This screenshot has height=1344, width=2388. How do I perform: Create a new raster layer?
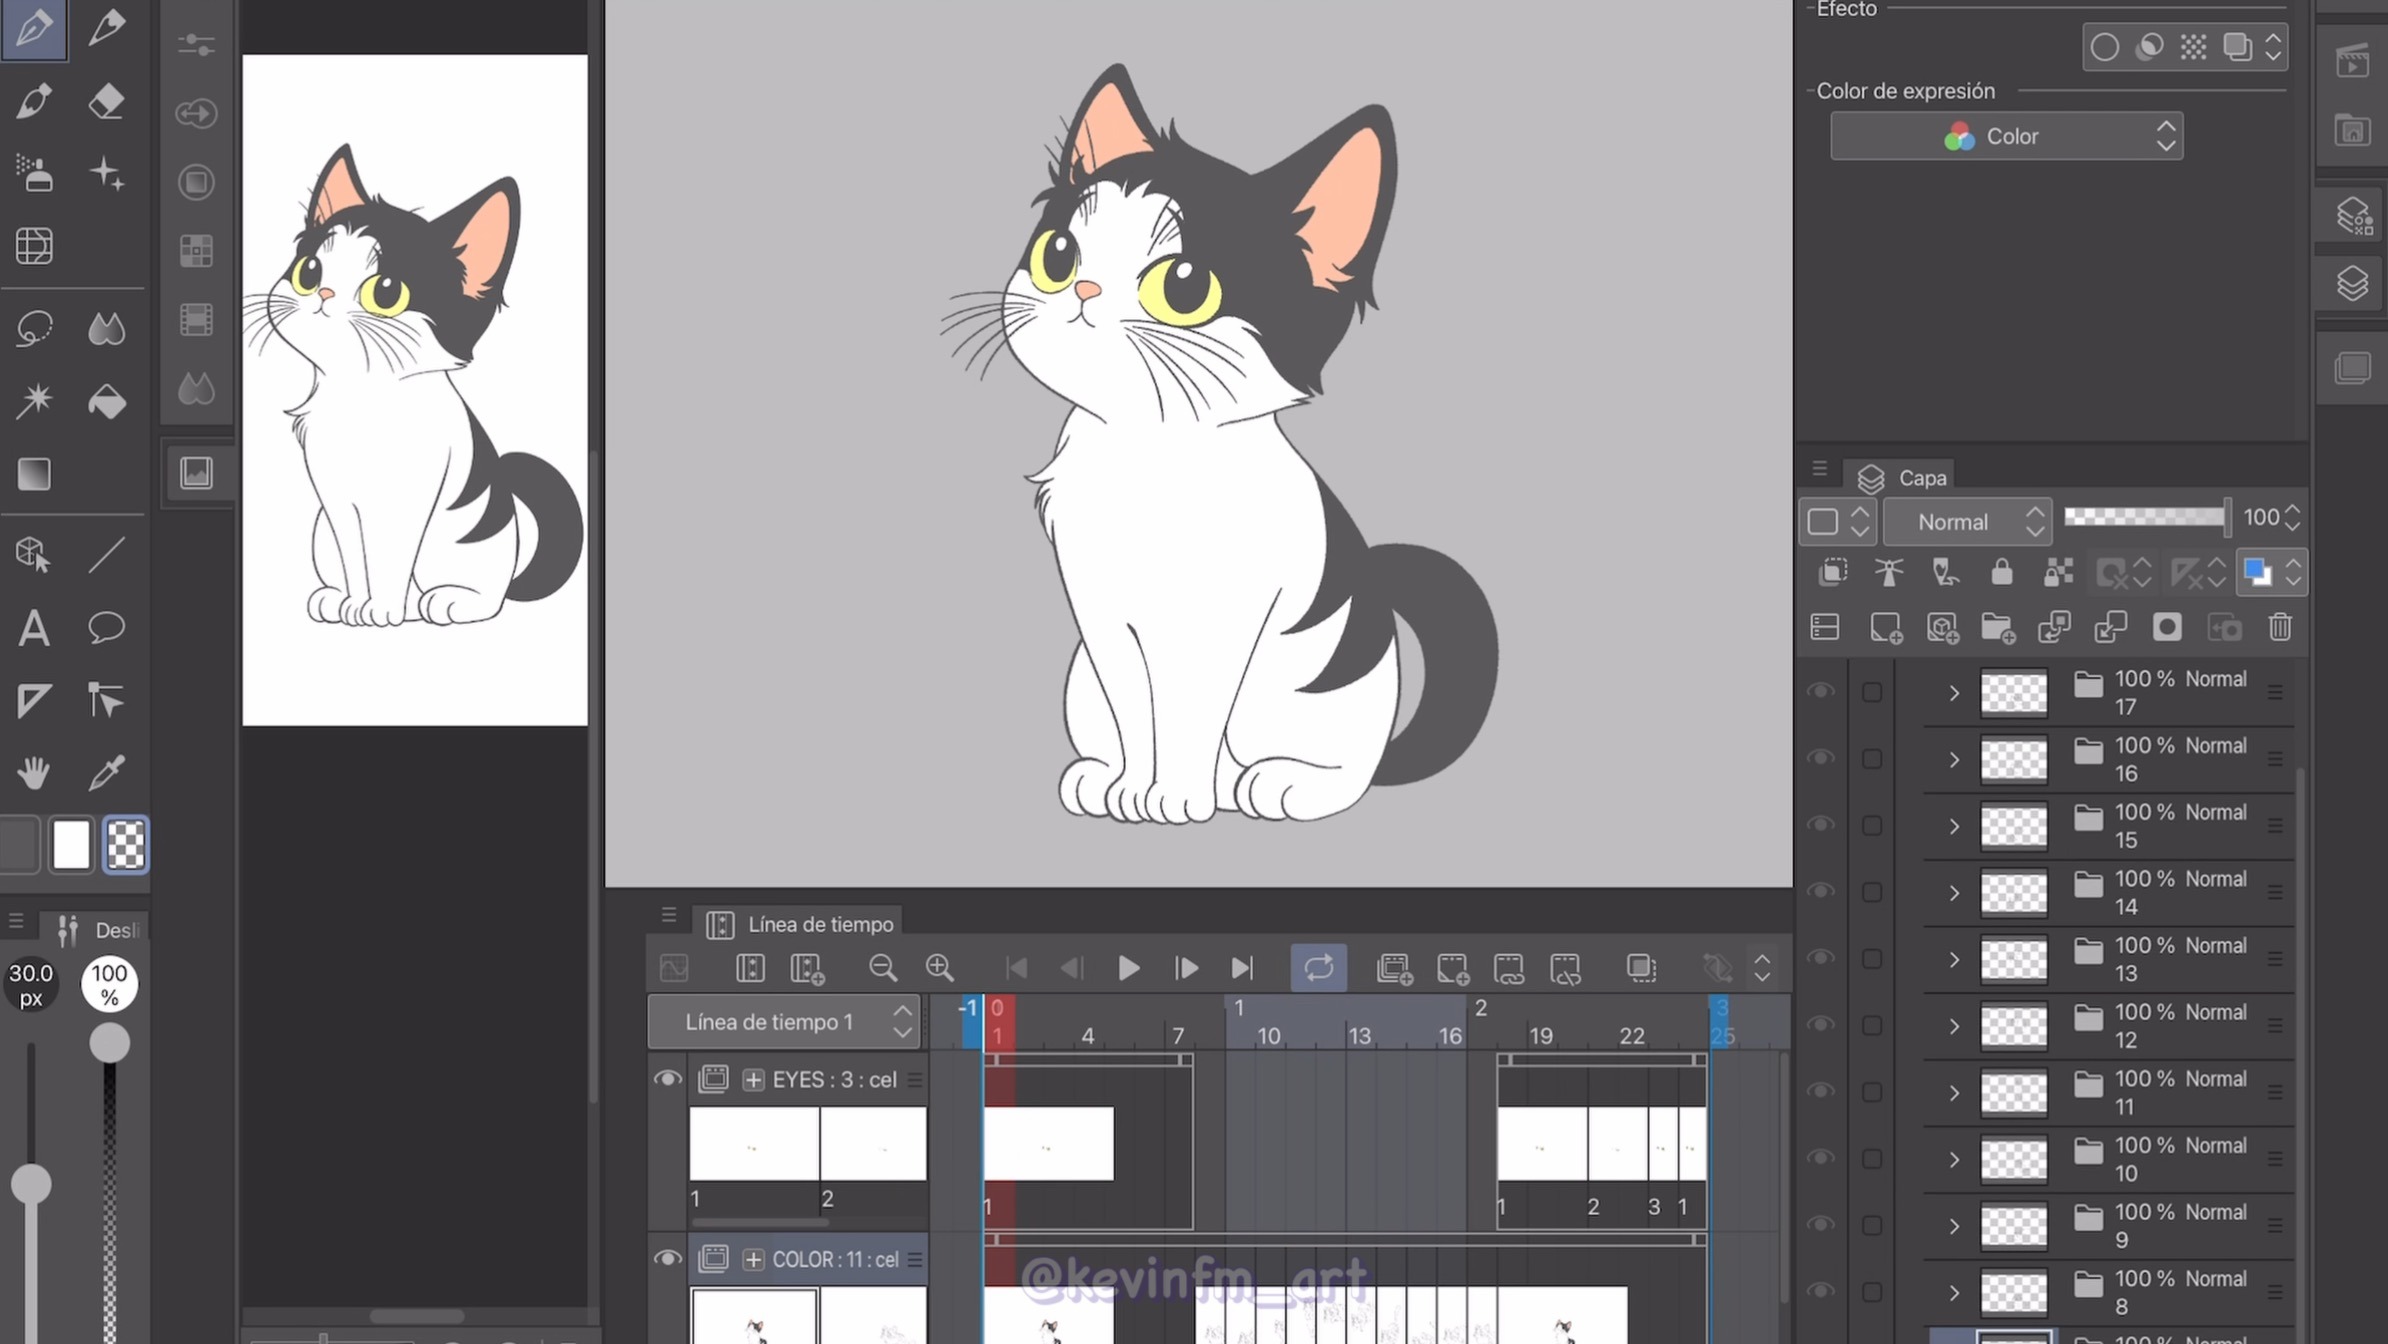[x=1885, y=627]
